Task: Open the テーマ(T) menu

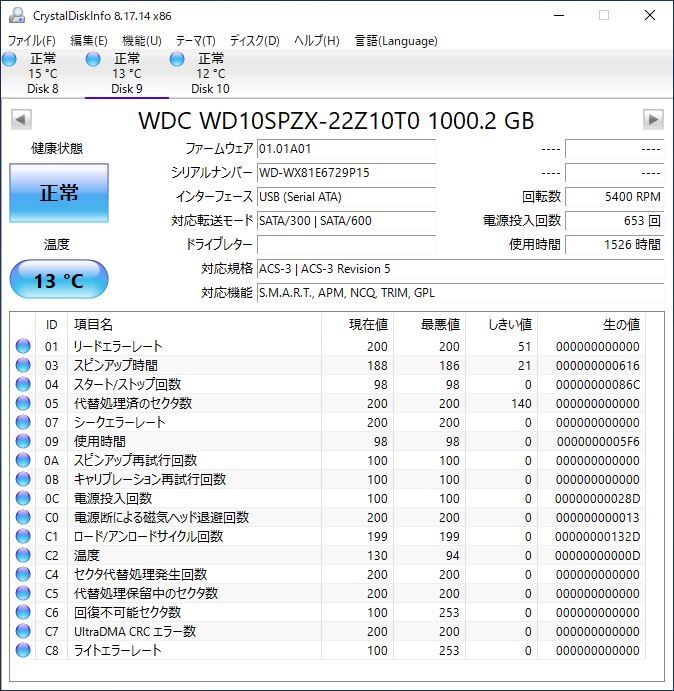Action: pos(196,41)
